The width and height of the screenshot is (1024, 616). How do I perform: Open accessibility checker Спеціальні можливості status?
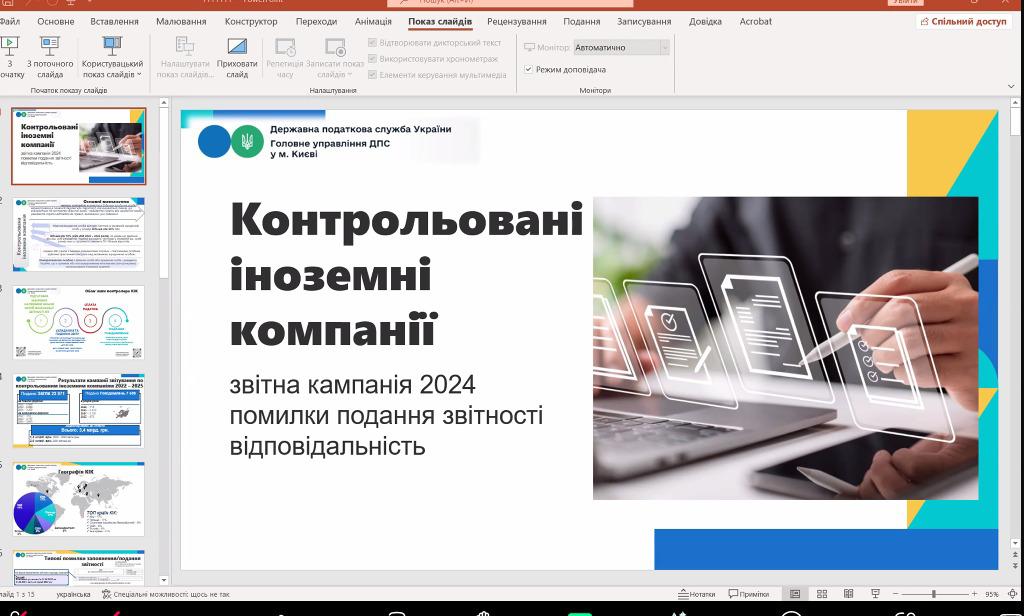[x=166, y=594]
